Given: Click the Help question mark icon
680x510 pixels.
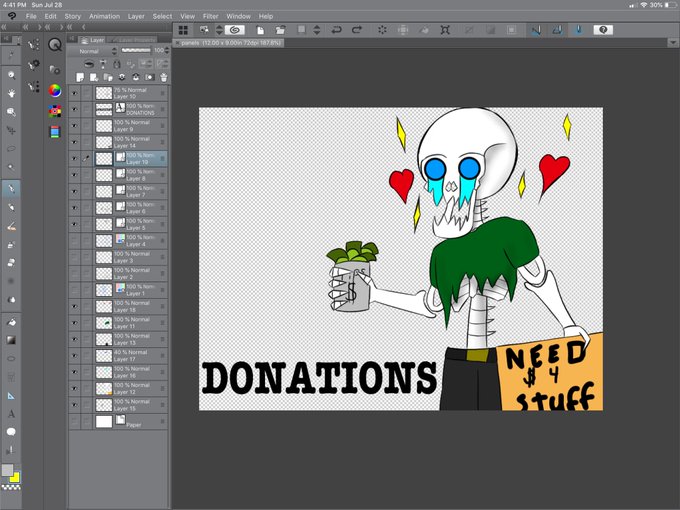Looking at the screenshot, I should 603,30.
